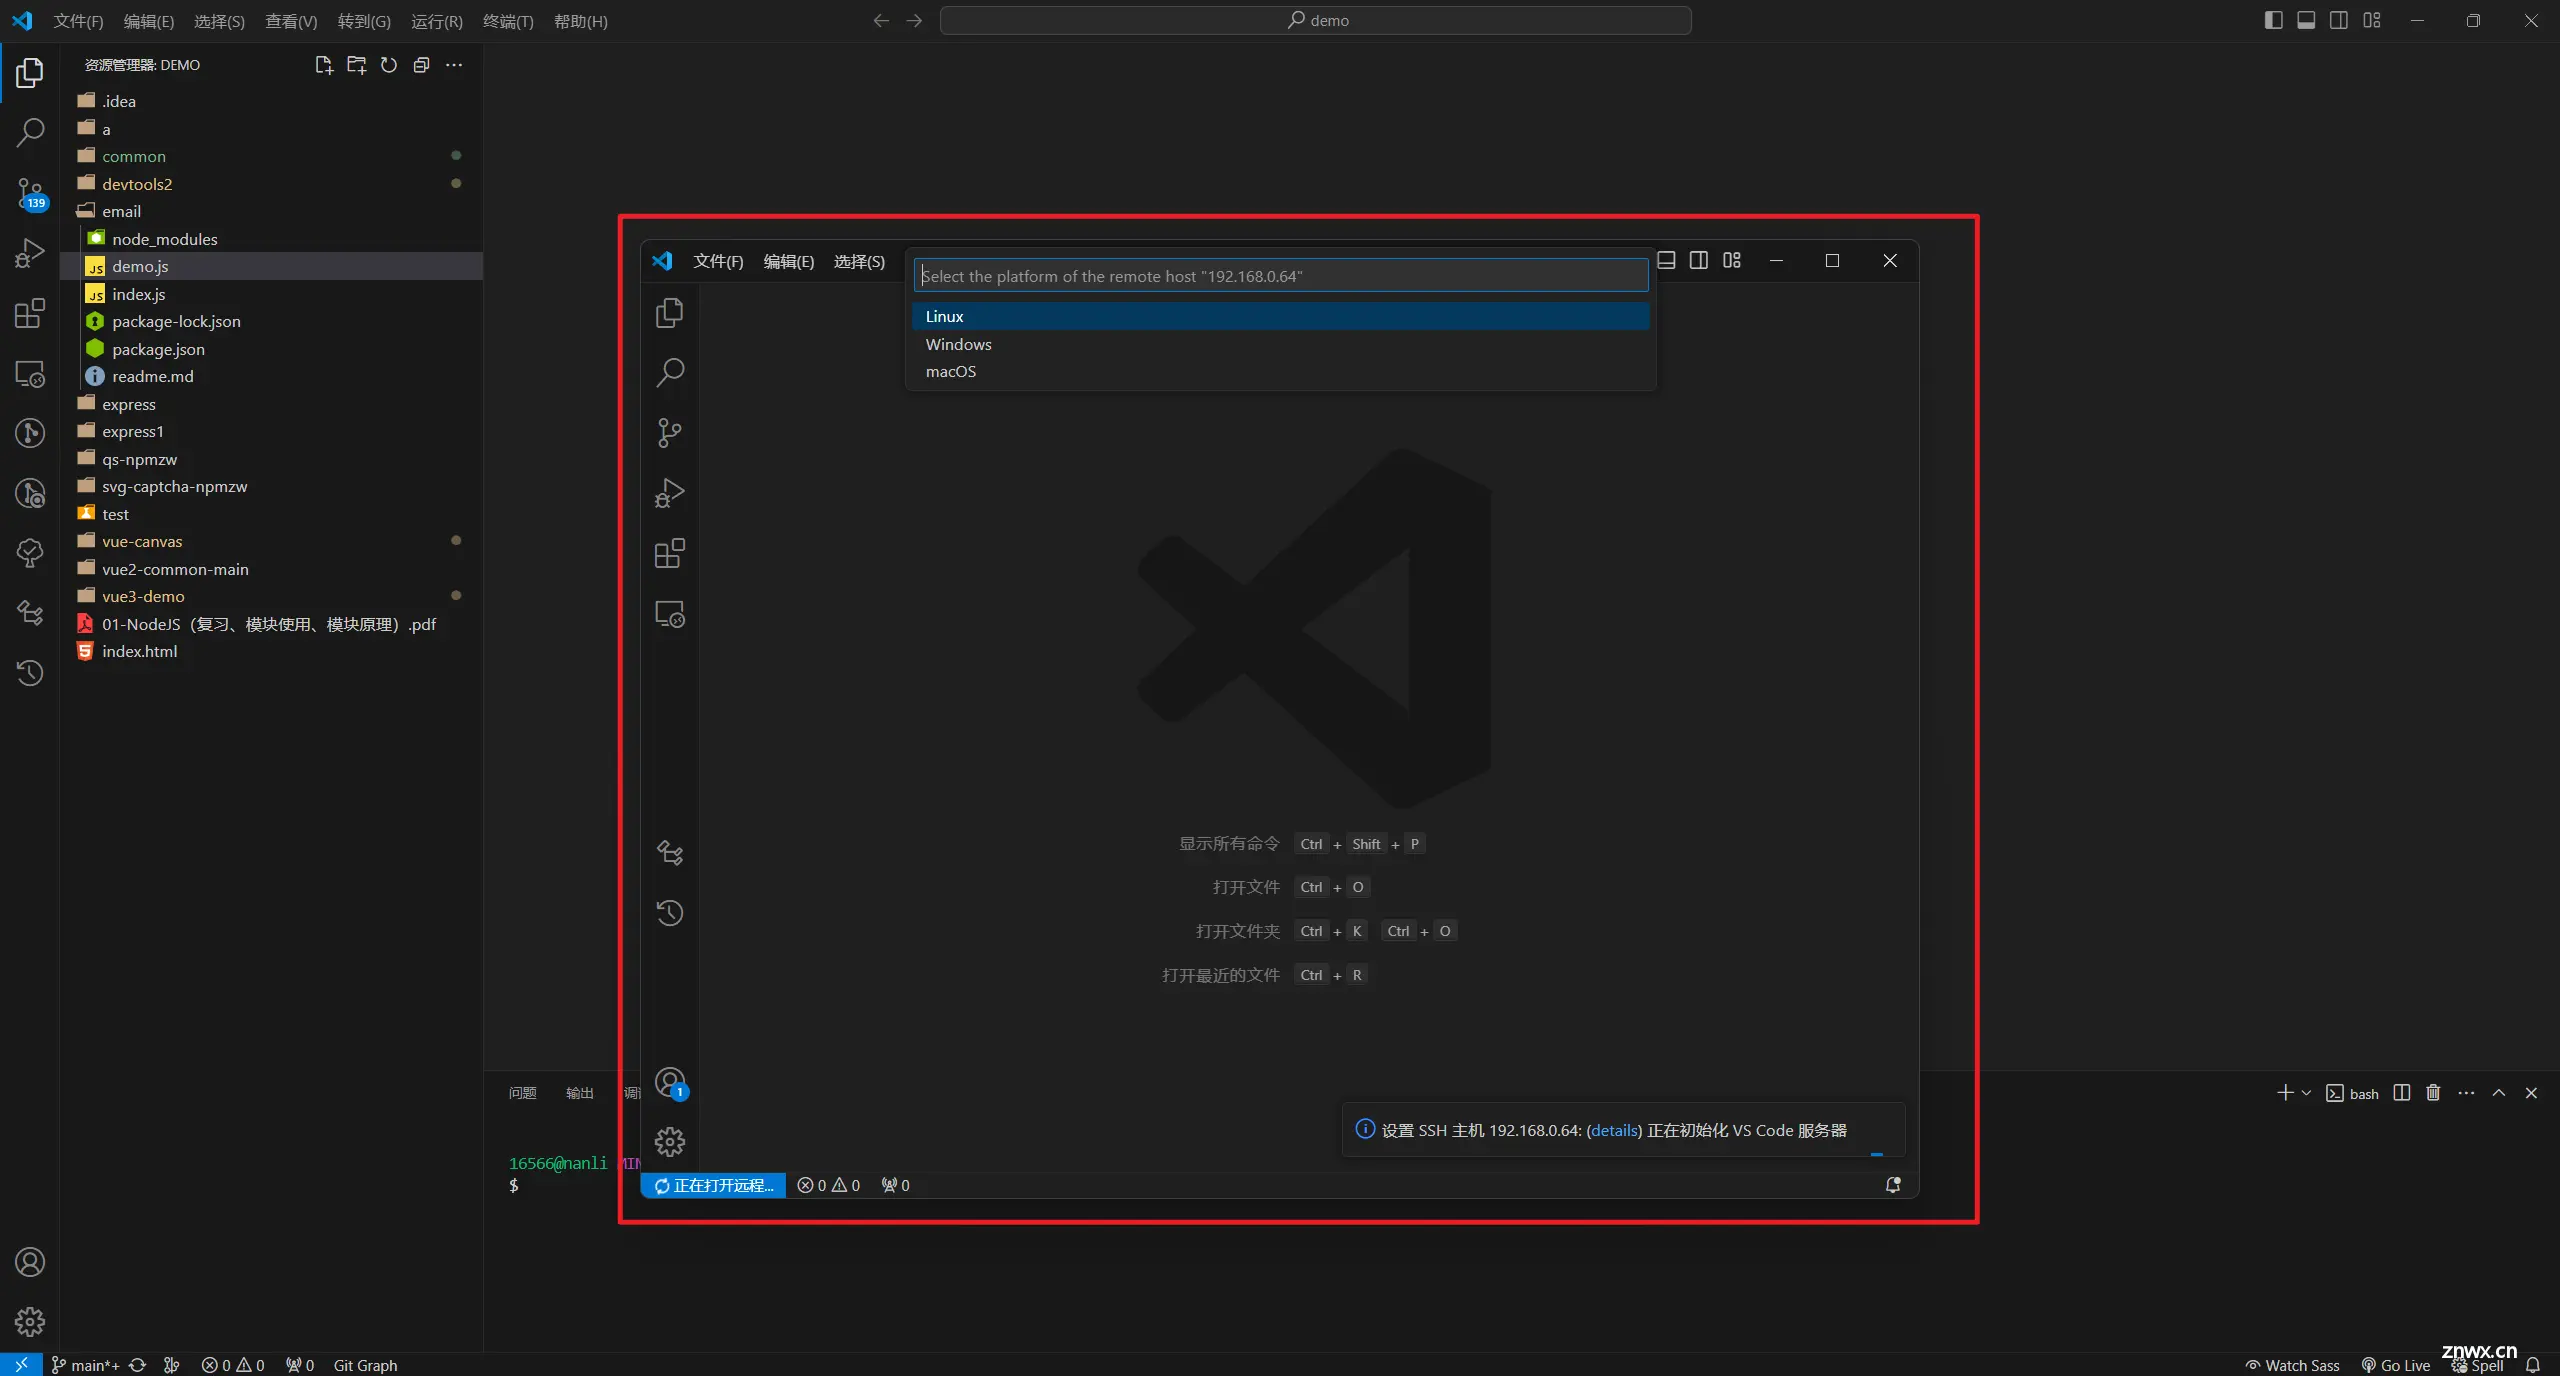Open Accounts icon with badge in inner window
Image resolution: width=2560 pixels, height=1376 pixels.
pos(670,1083)
